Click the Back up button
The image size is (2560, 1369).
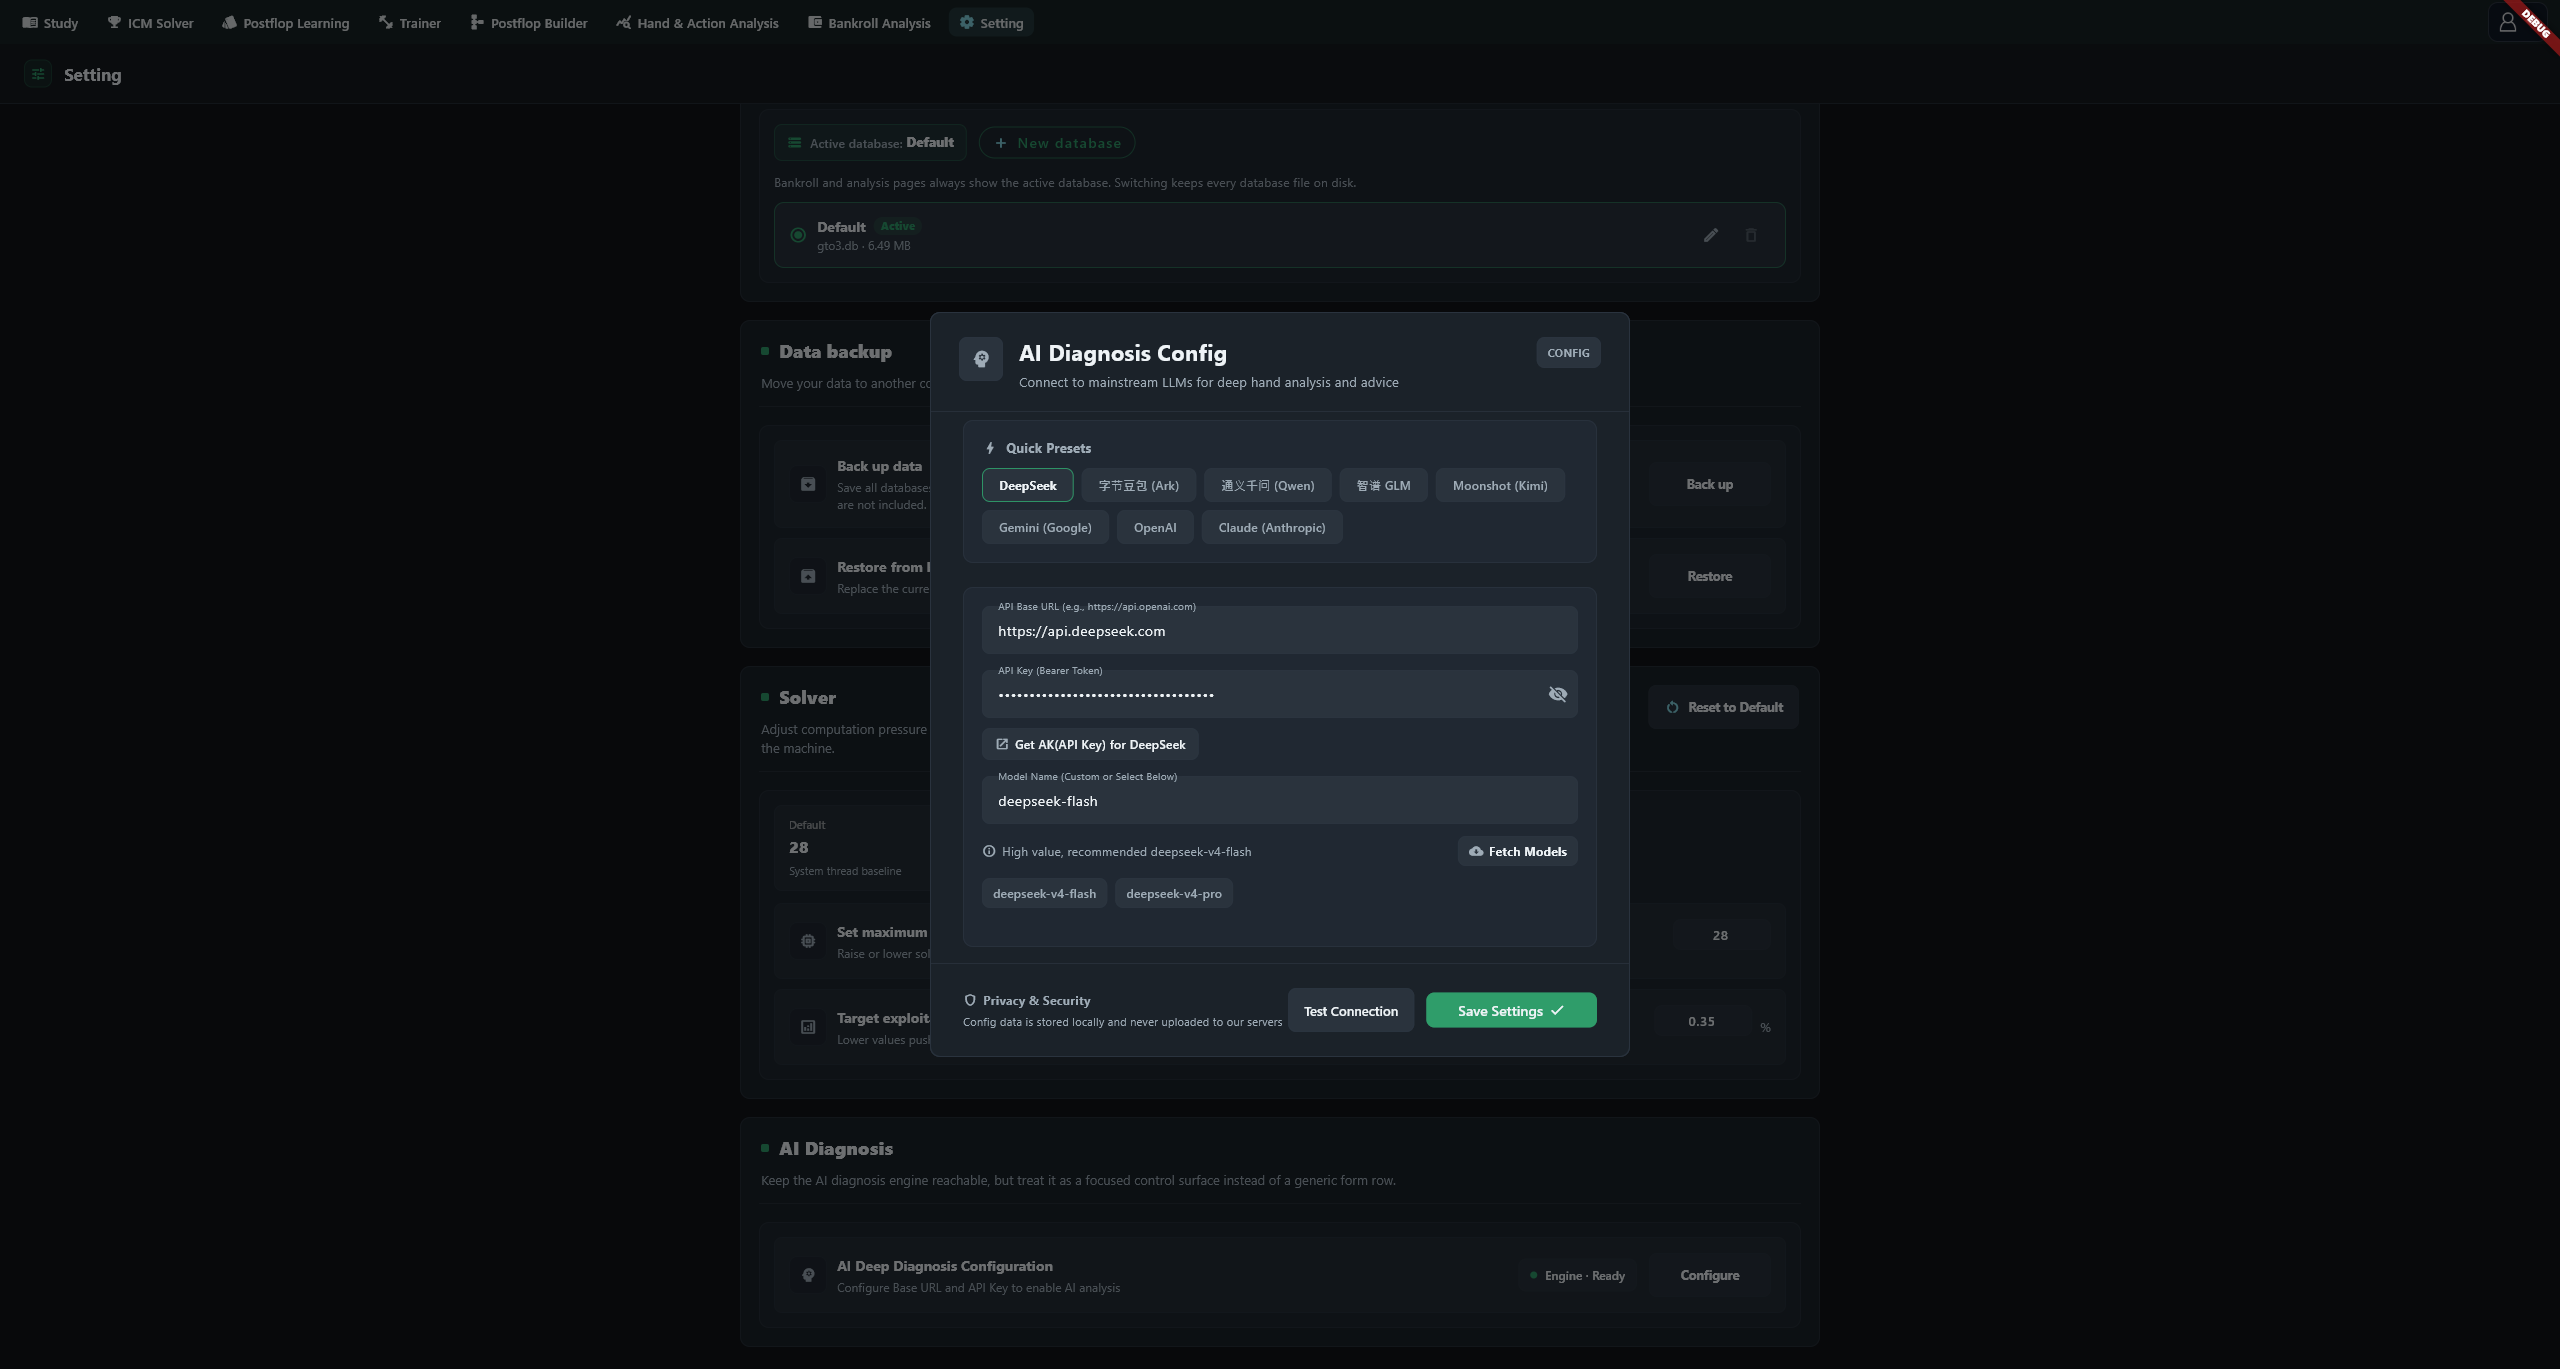[x=1709, y=484]
